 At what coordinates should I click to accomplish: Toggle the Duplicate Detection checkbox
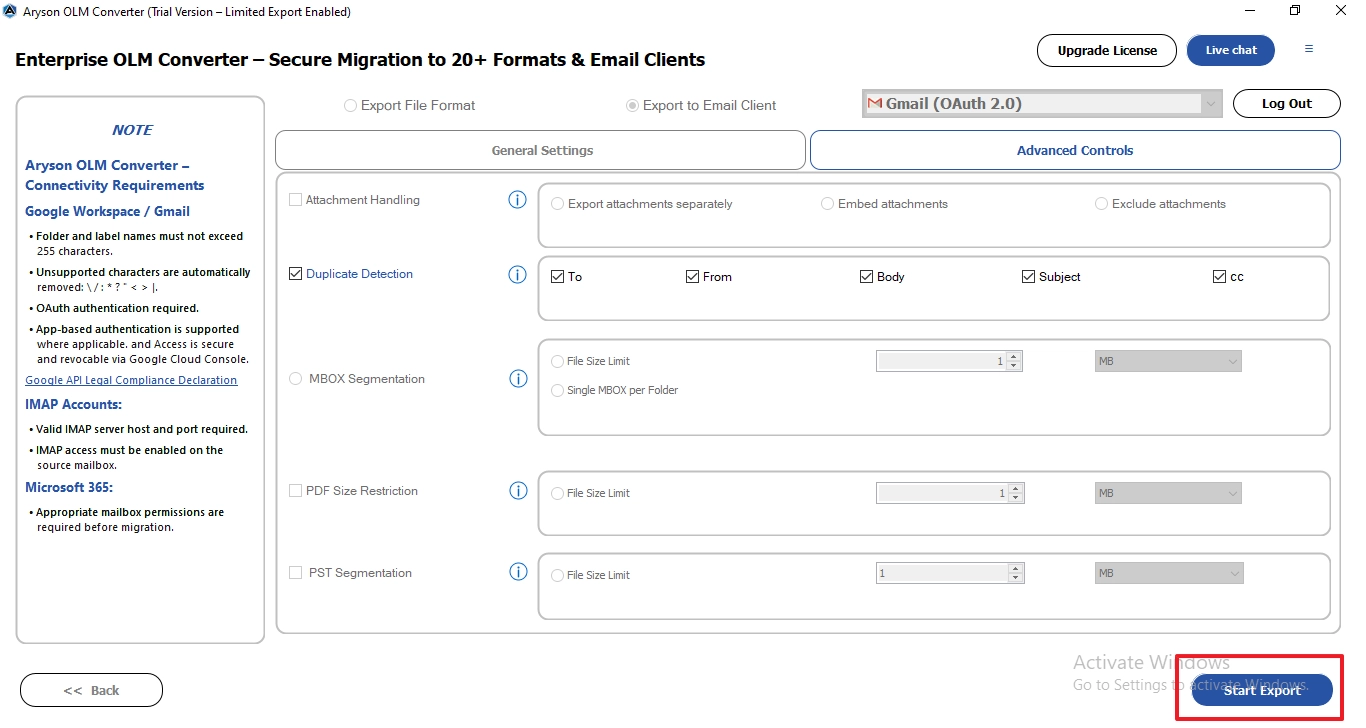point(295,274)
